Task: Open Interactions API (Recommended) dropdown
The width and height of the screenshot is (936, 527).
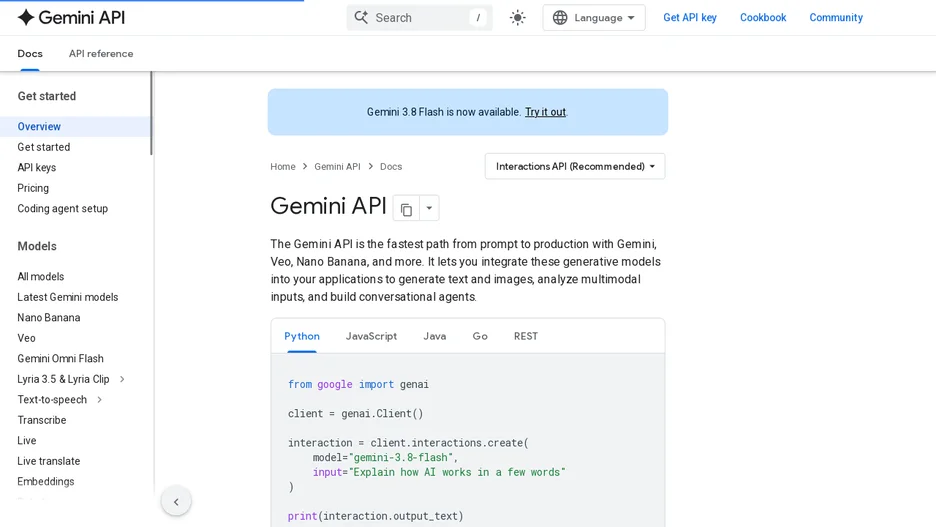Action: (x=575, y=167)
